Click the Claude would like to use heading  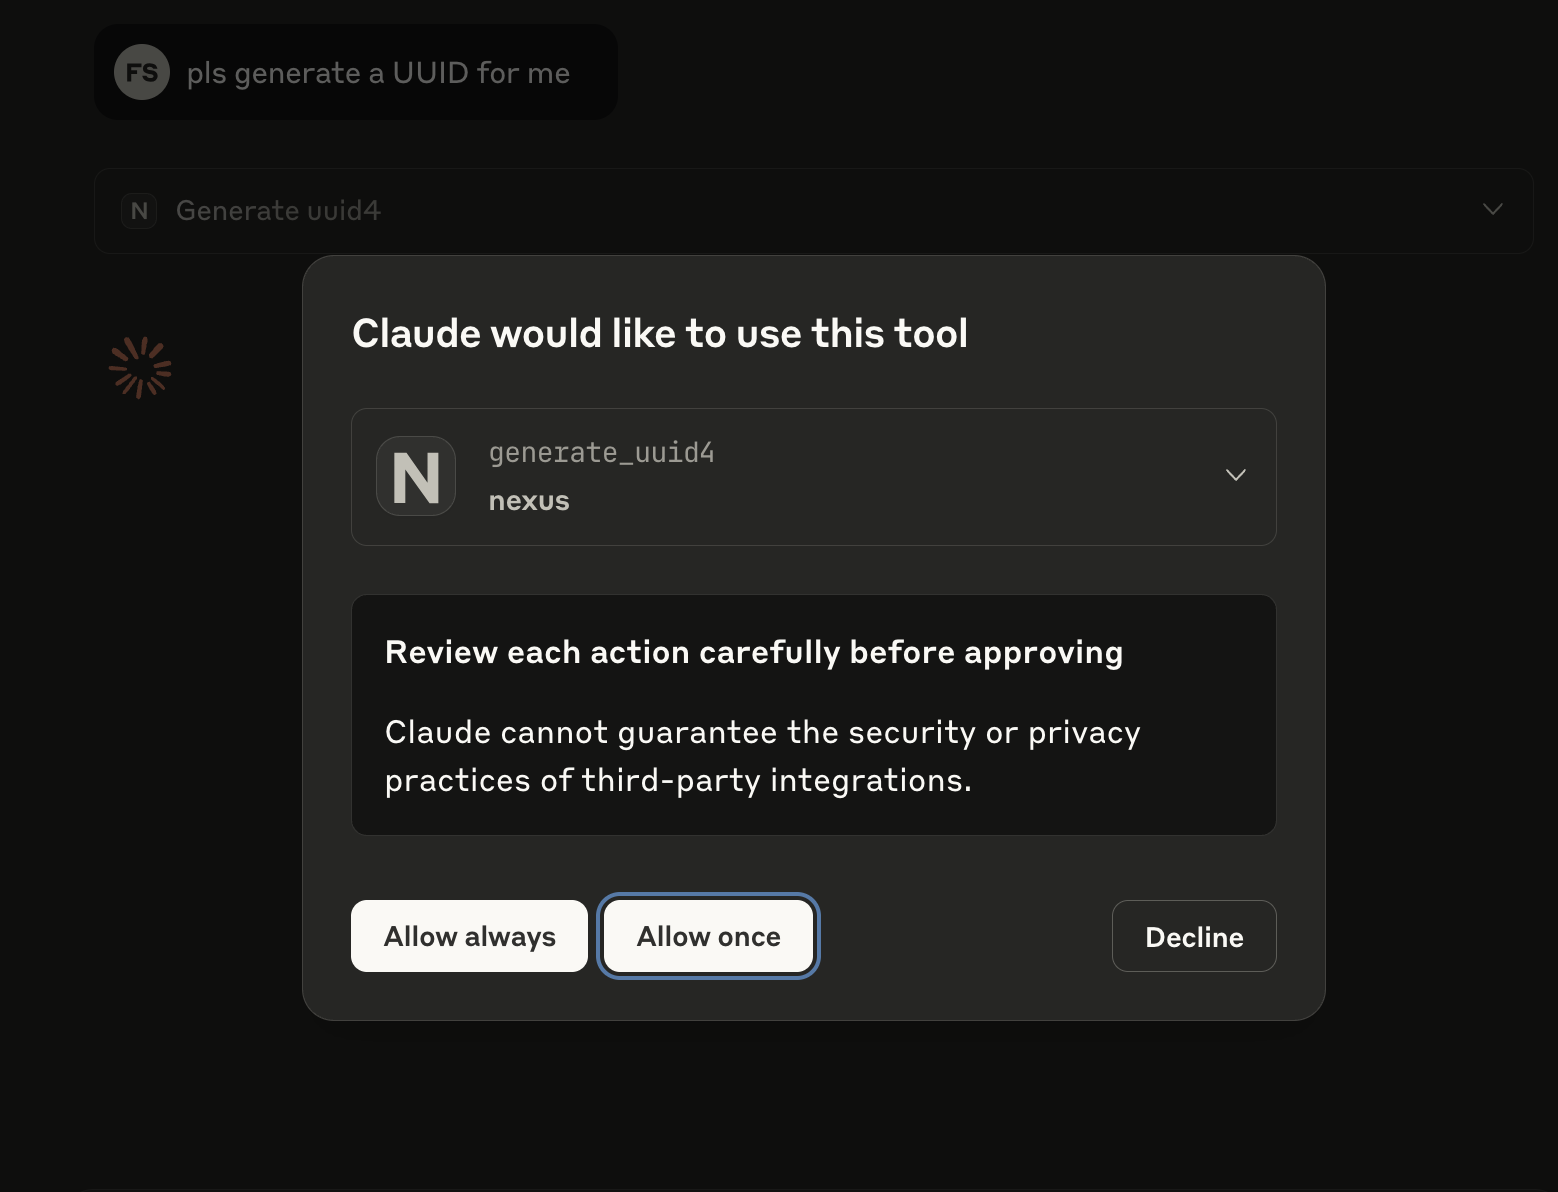(659, 332)
